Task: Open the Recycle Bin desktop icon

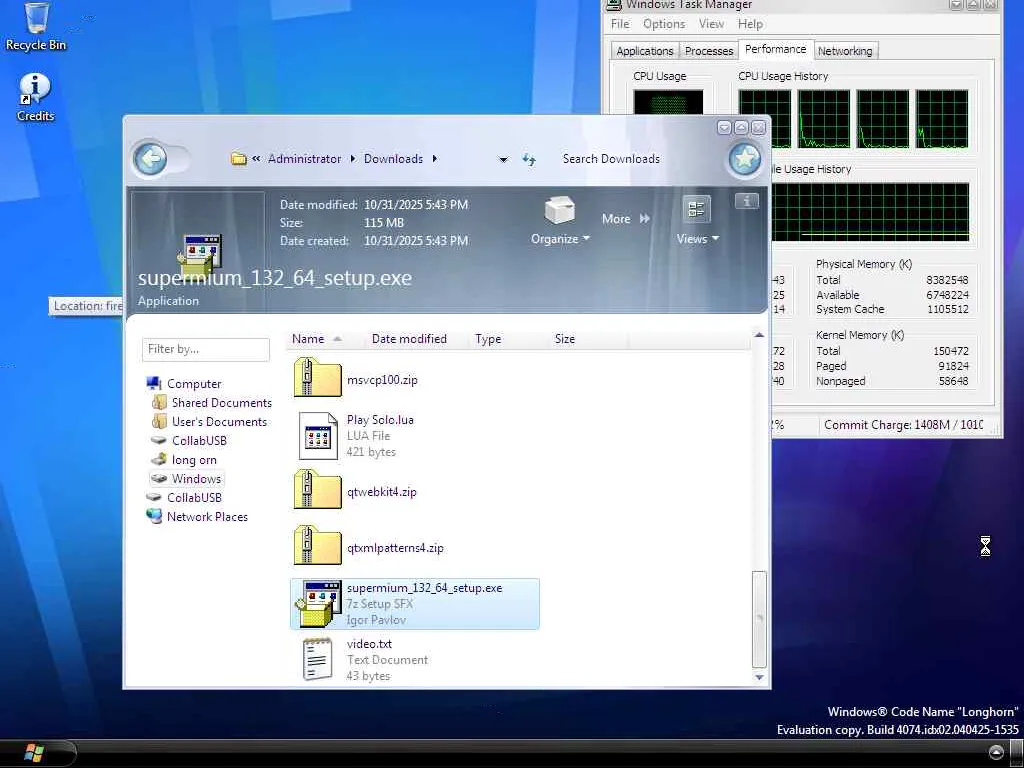Action: click(36, 26)
